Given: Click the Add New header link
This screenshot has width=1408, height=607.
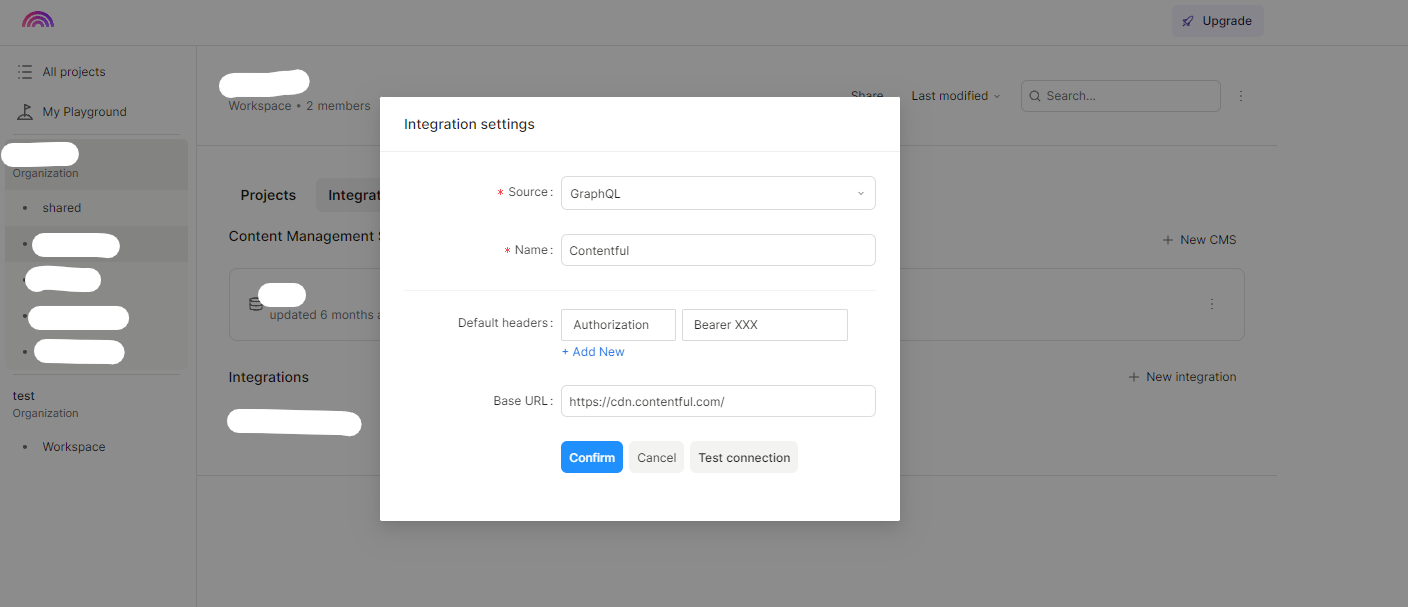Looking at the screenshot, I should [x=593, y=352].
